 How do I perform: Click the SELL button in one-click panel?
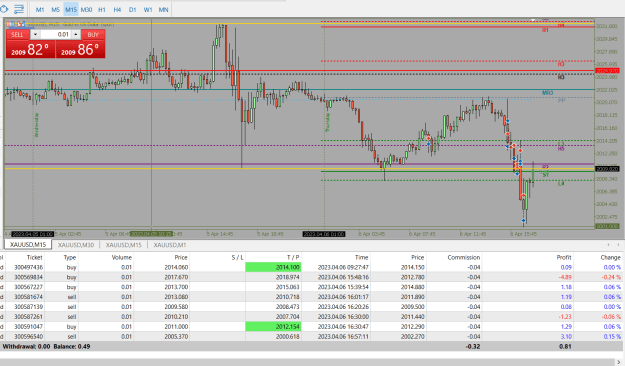click(17, 34)
